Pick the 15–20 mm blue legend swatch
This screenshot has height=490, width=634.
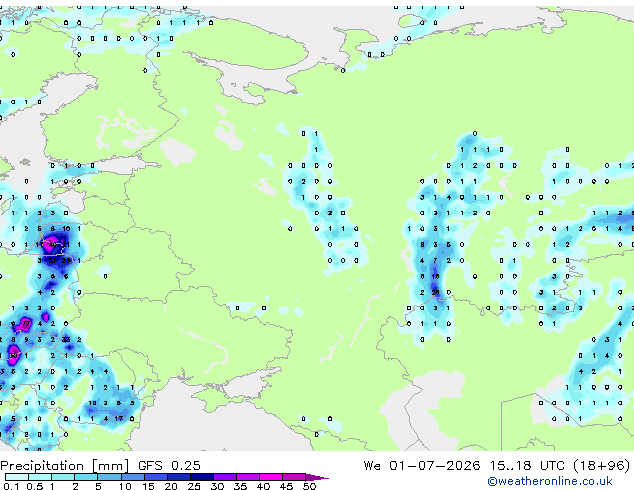[x=155, y=477]
